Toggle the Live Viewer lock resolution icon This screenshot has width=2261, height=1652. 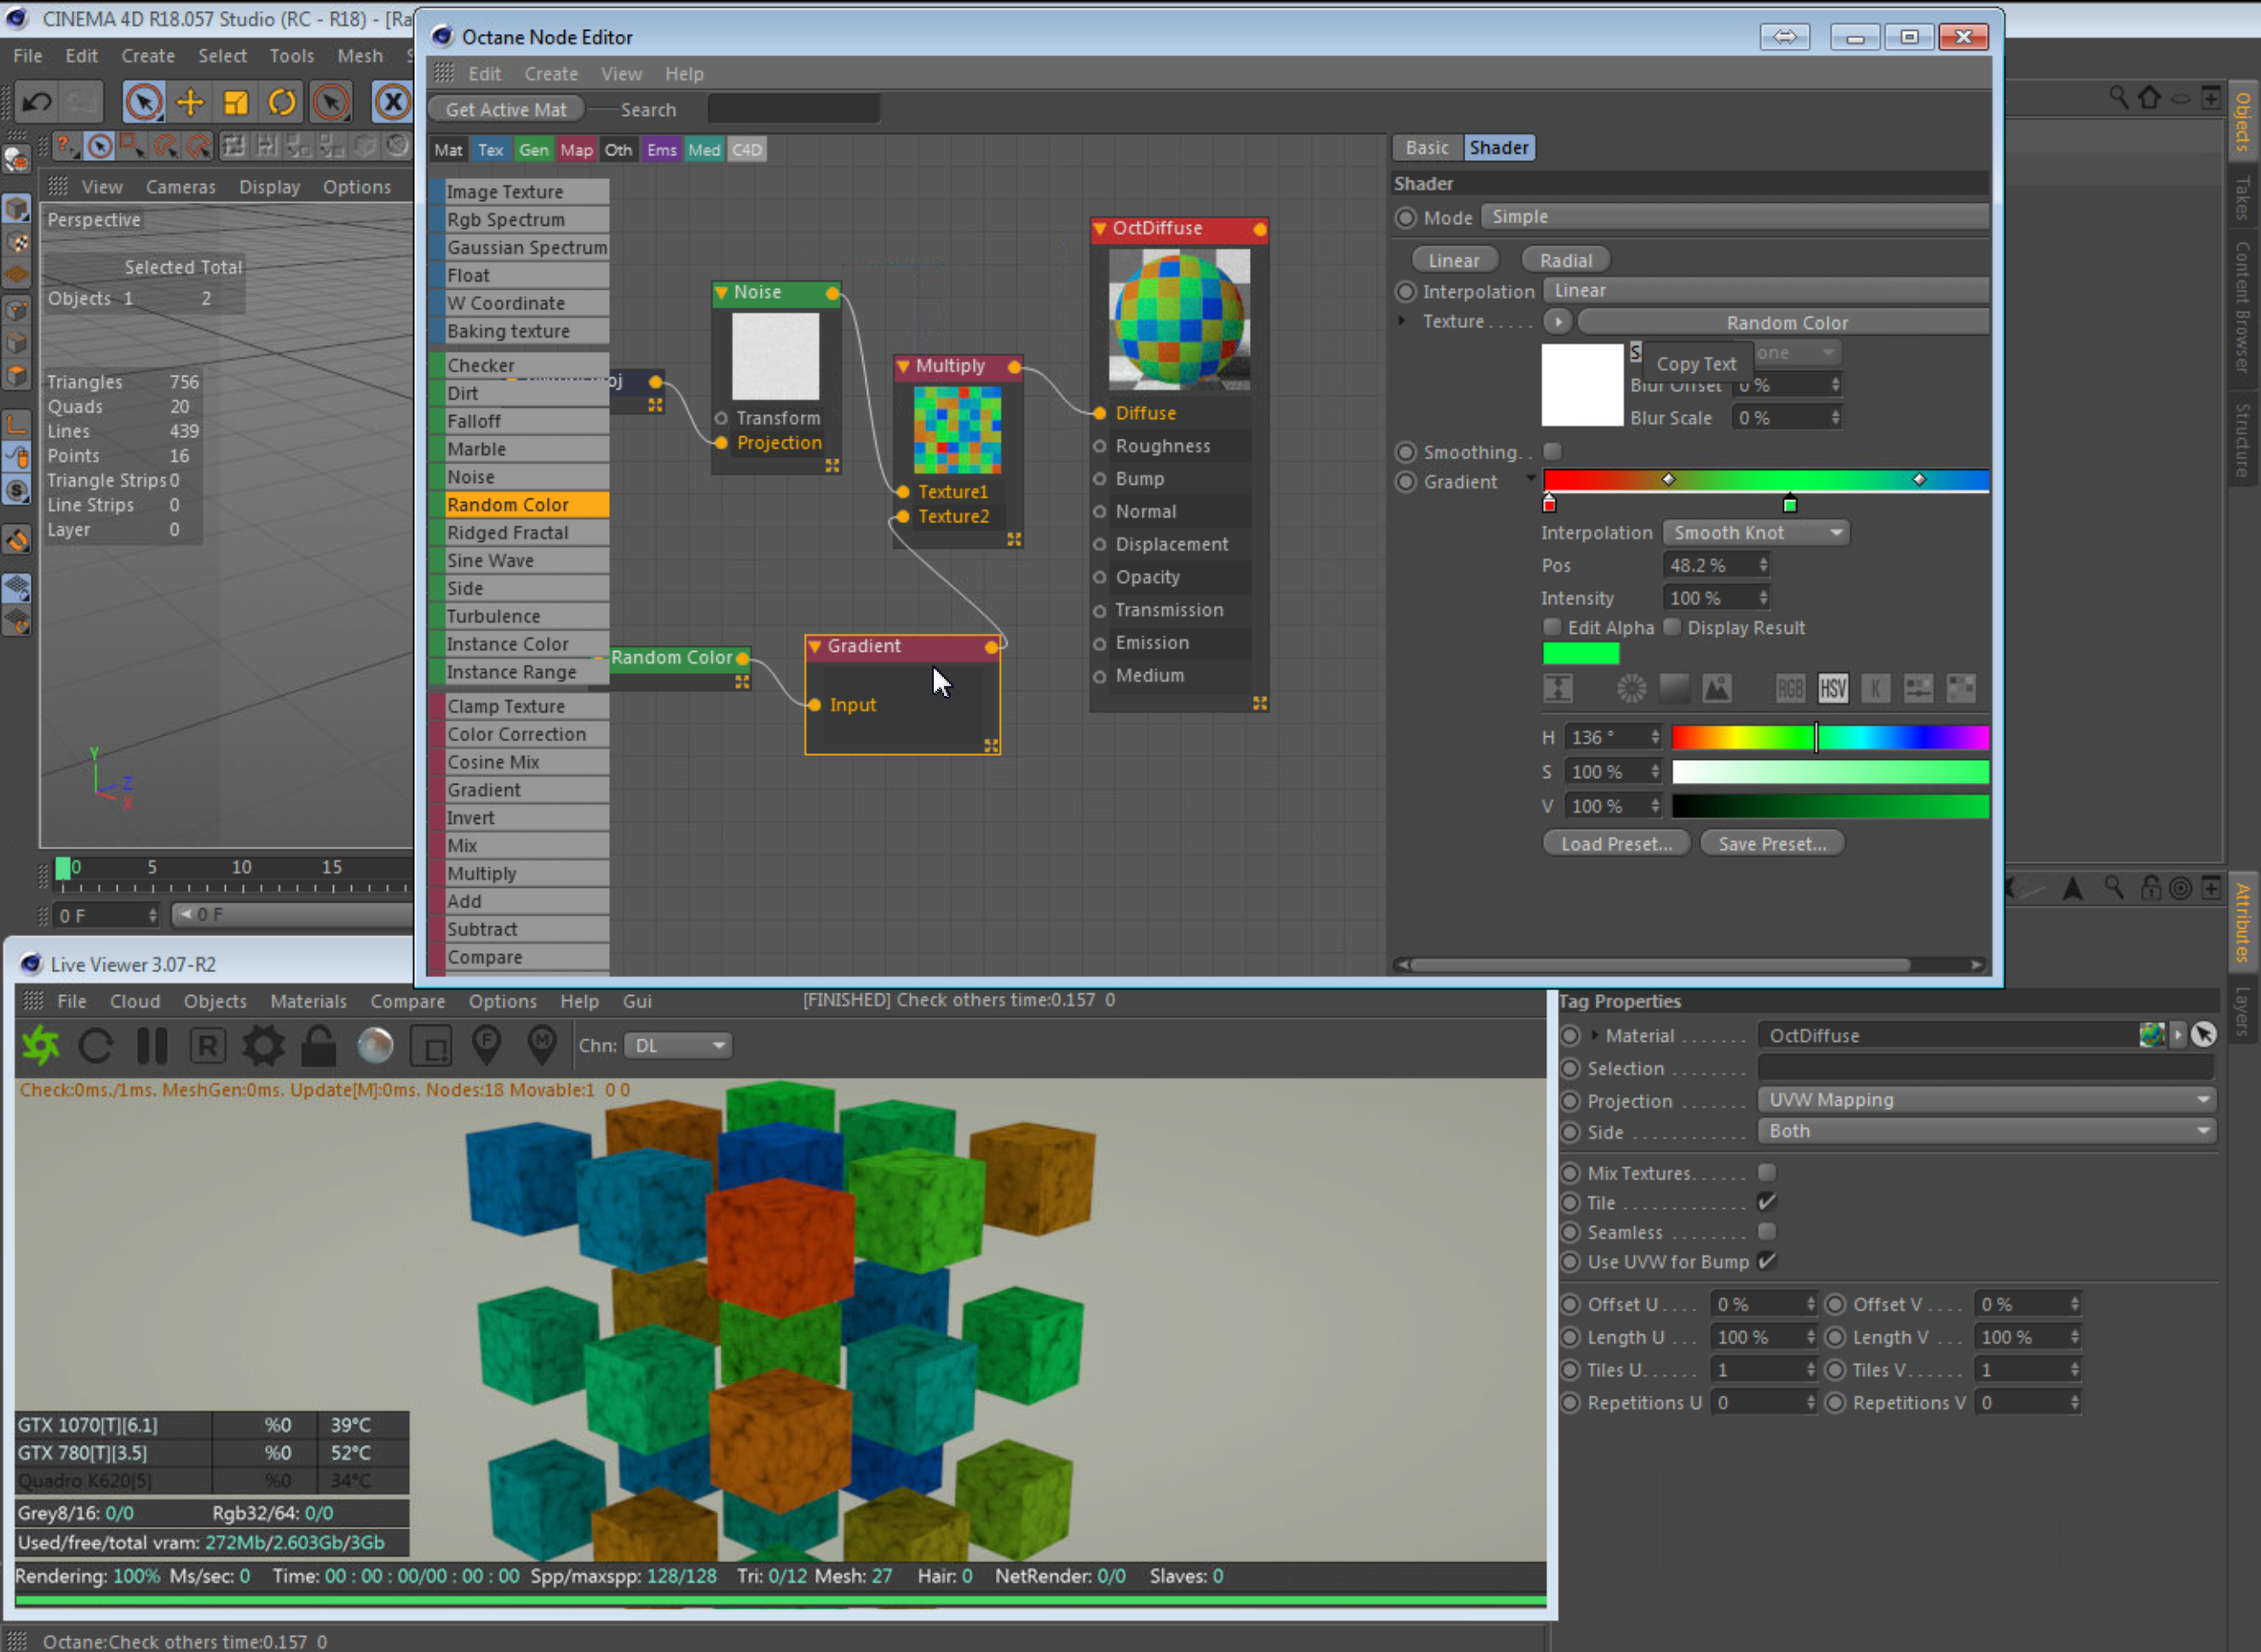point(319,1046)
